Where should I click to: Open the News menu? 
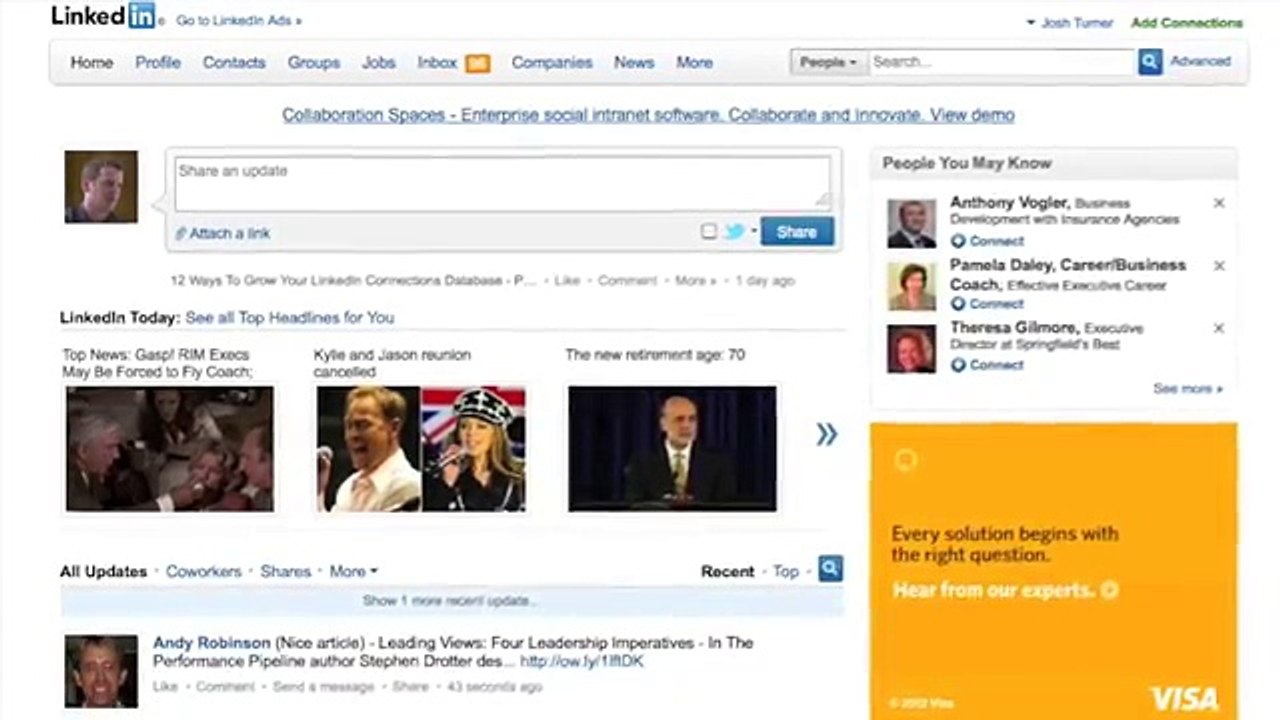[634, 63]
